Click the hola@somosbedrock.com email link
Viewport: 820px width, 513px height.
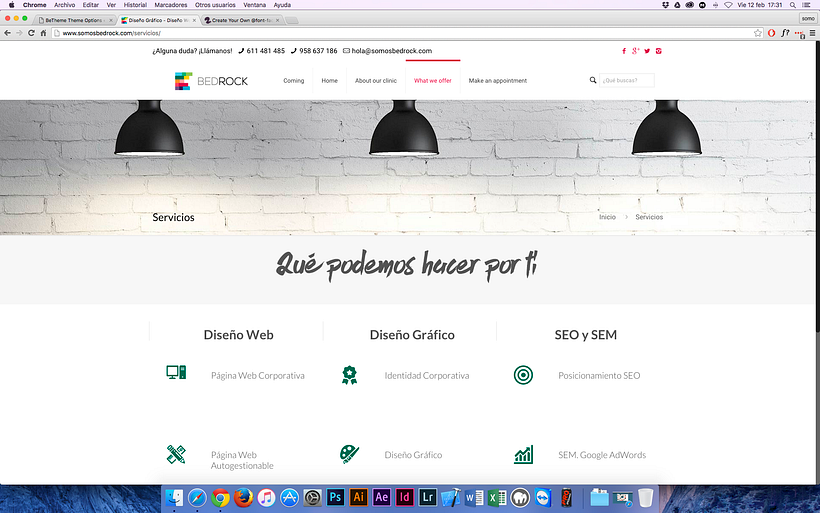(392, 51)
